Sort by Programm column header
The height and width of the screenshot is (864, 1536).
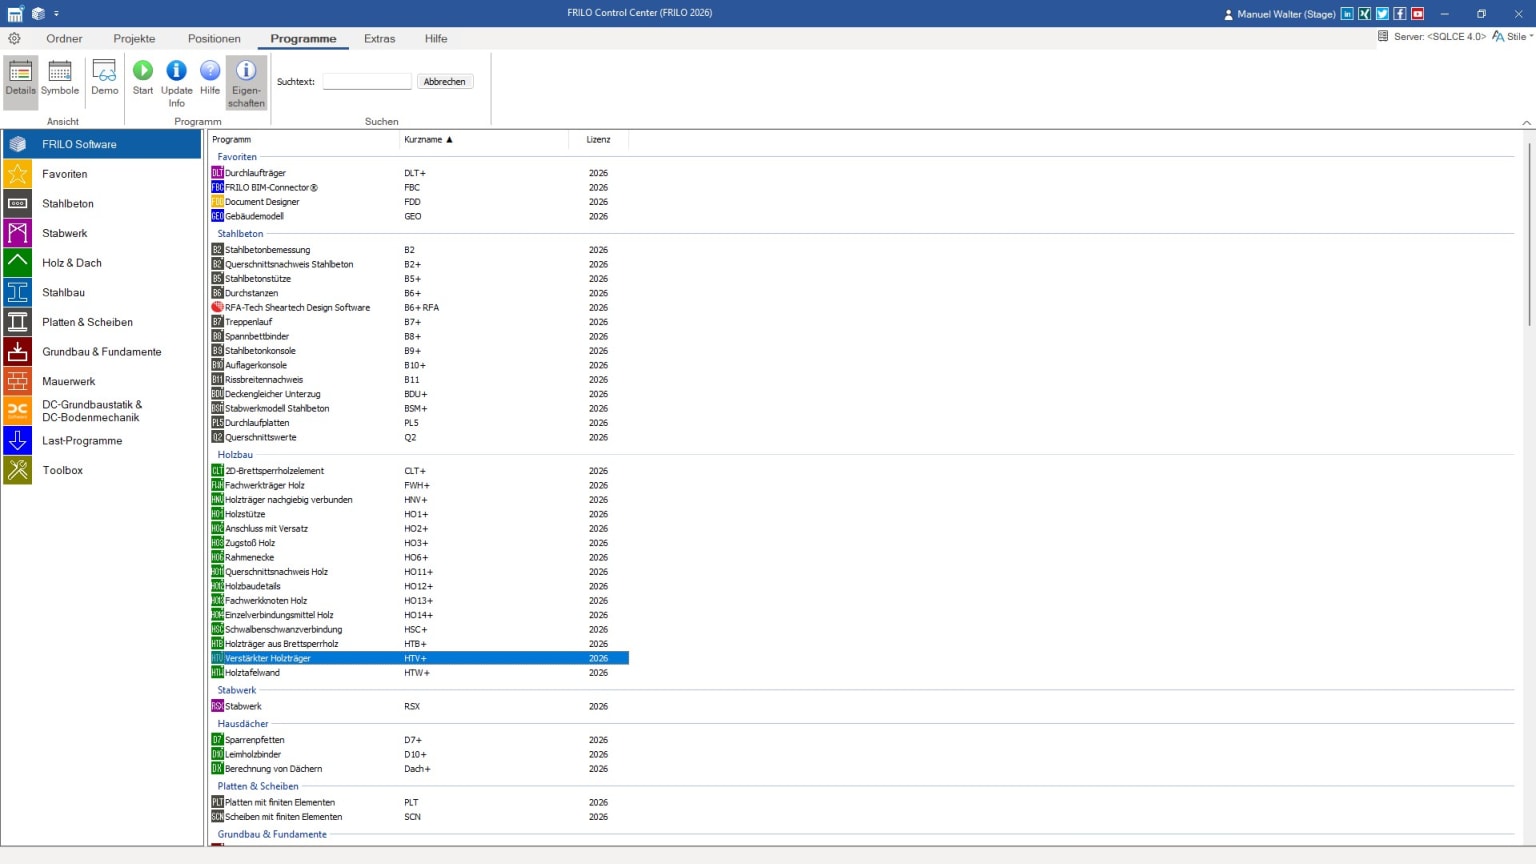click(x=304, y=140)
